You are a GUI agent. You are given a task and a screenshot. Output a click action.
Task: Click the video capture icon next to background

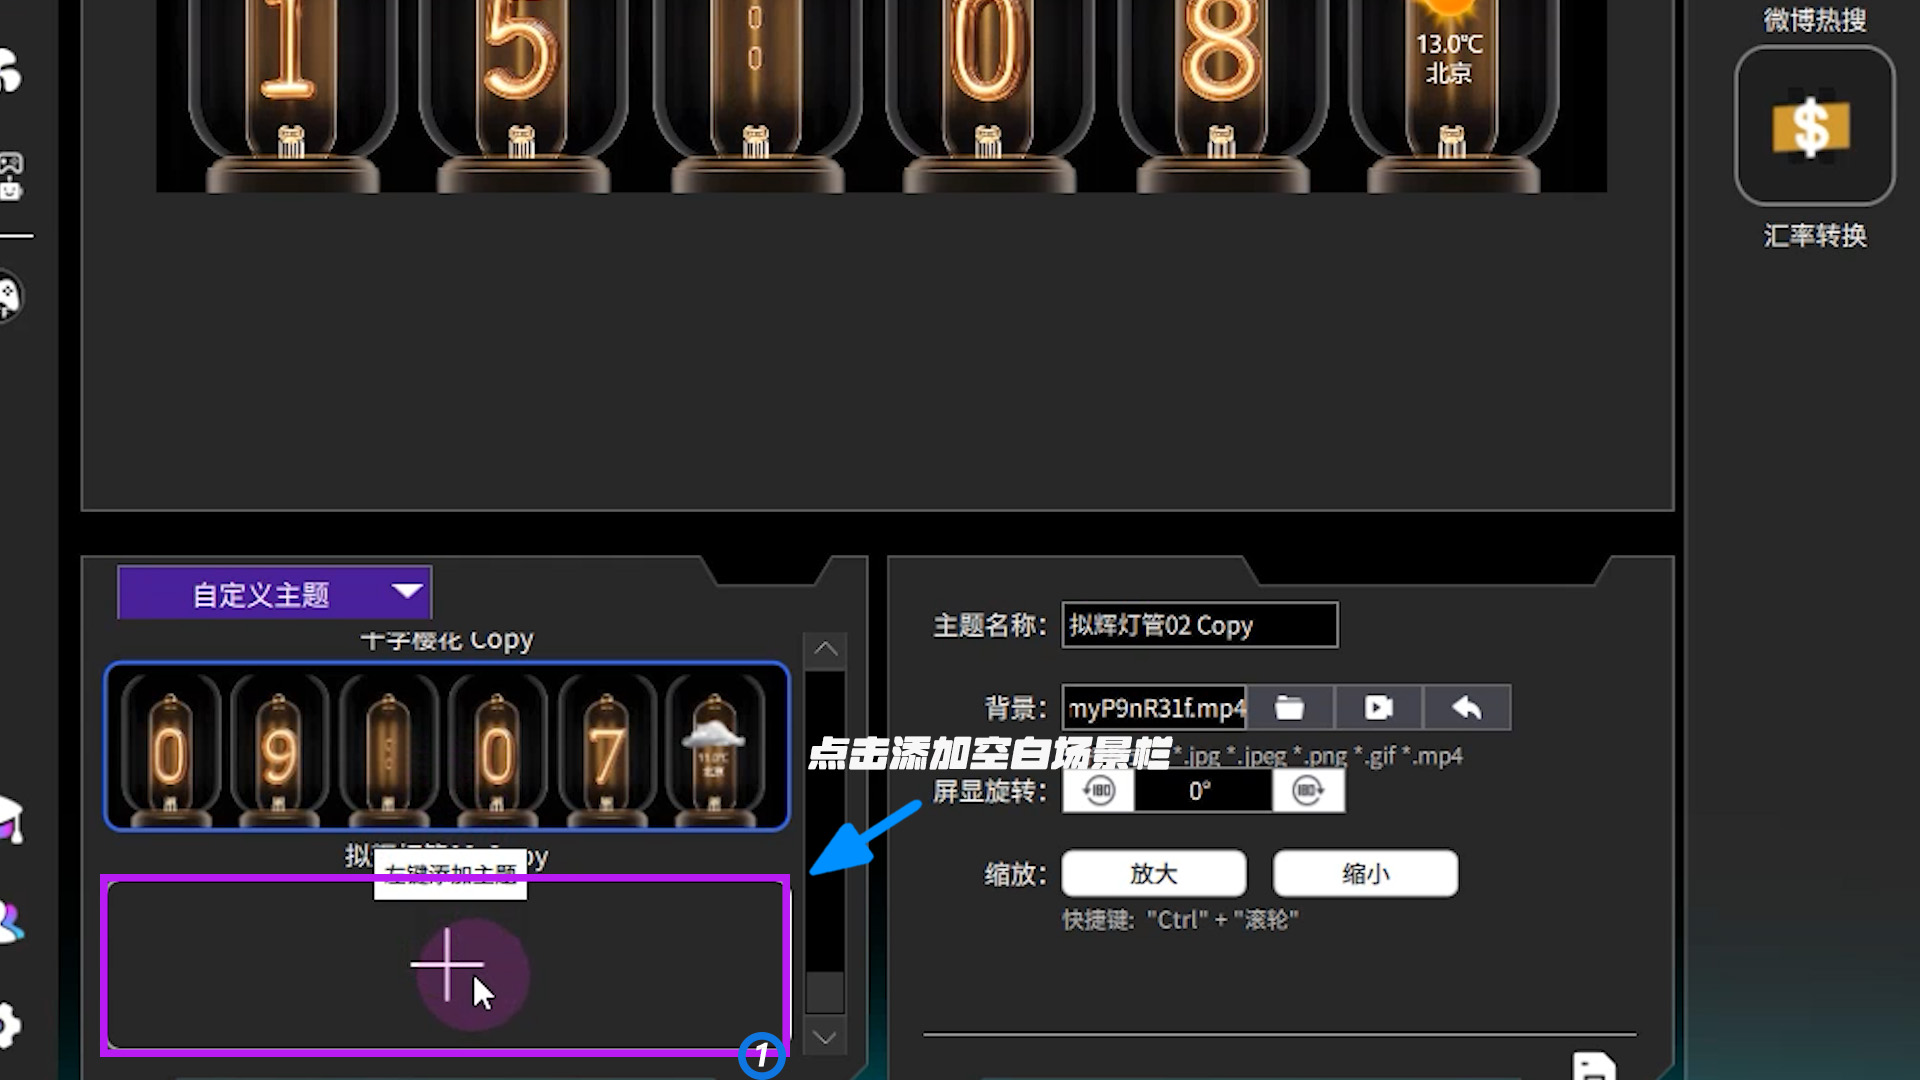coord(1378,707)
